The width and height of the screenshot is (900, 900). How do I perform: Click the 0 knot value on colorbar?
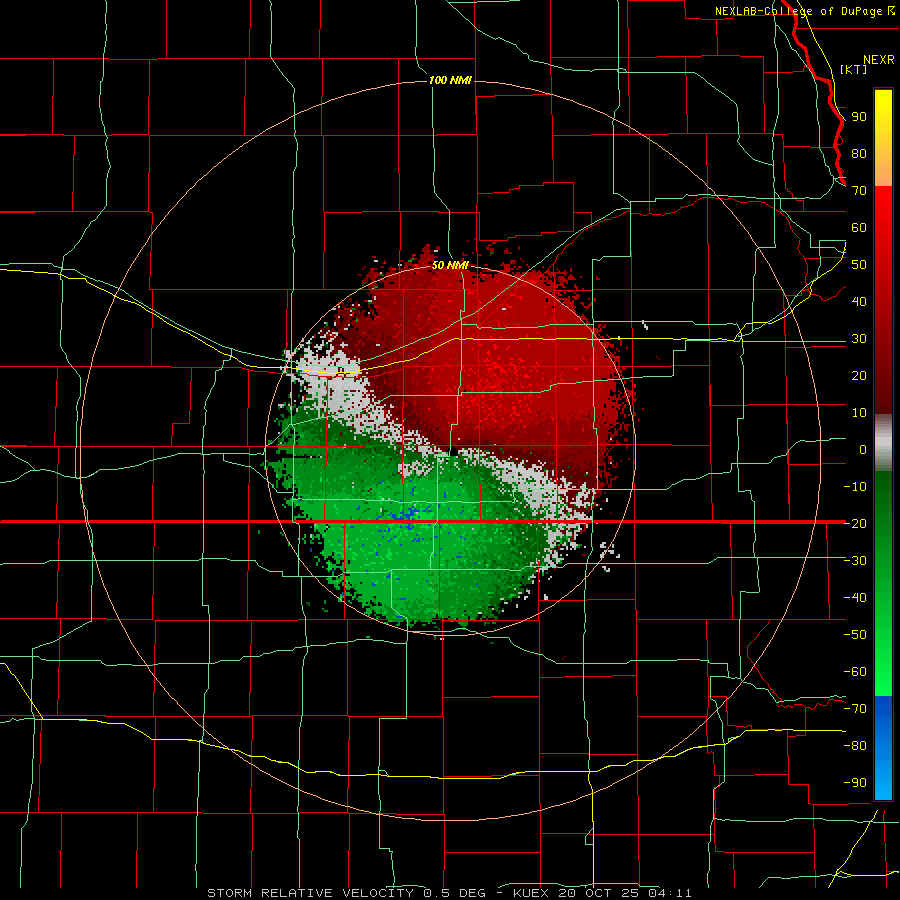863,450
